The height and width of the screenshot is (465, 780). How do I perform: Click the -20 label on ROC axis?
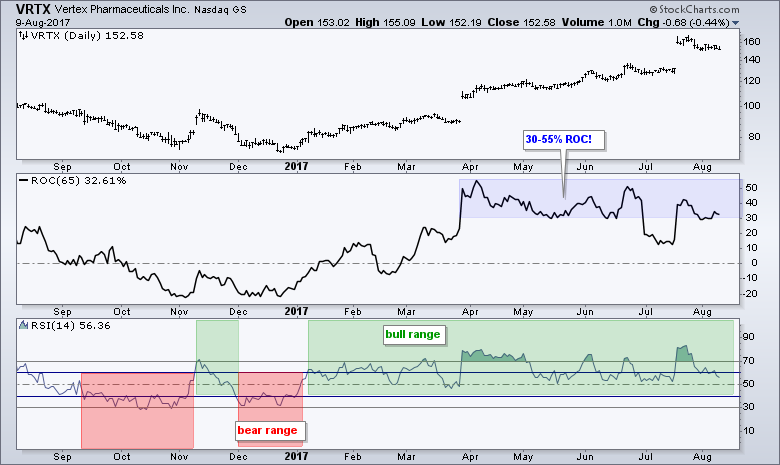751,293
